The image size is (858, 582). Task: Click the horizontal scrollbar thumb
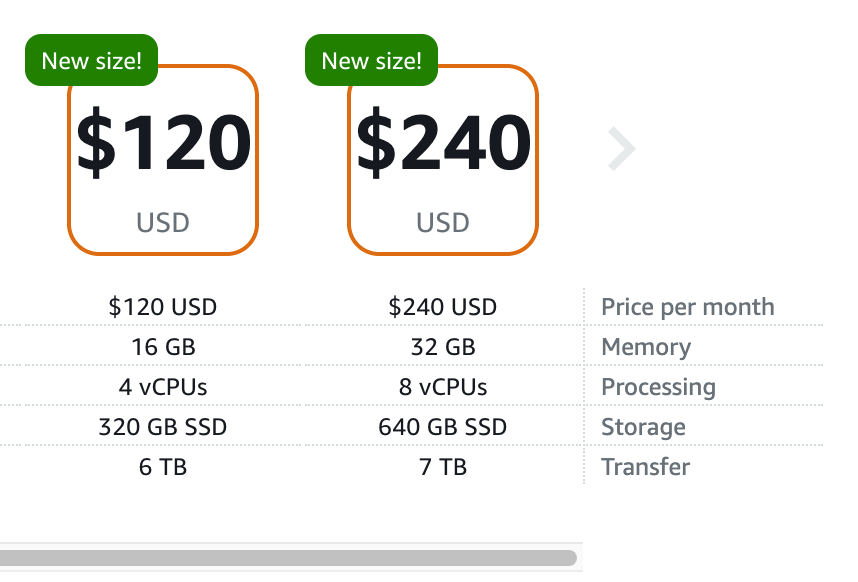tap(288, 557)
